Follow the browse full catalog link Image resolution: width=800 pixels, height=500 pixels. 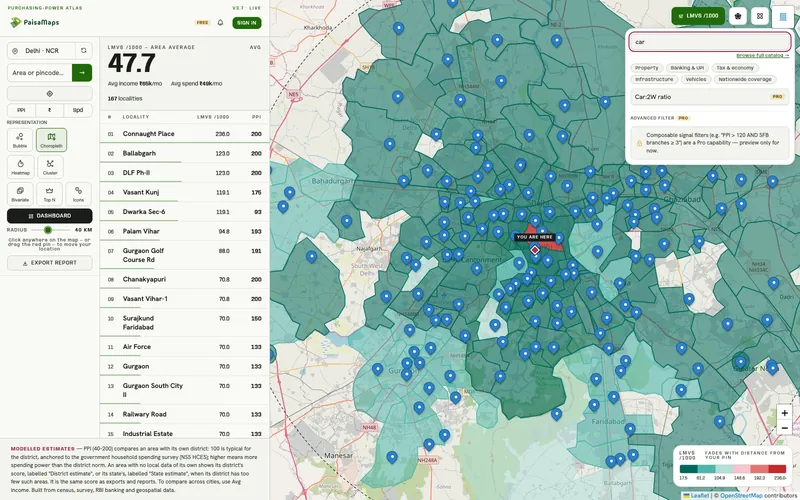click(763, 55)
